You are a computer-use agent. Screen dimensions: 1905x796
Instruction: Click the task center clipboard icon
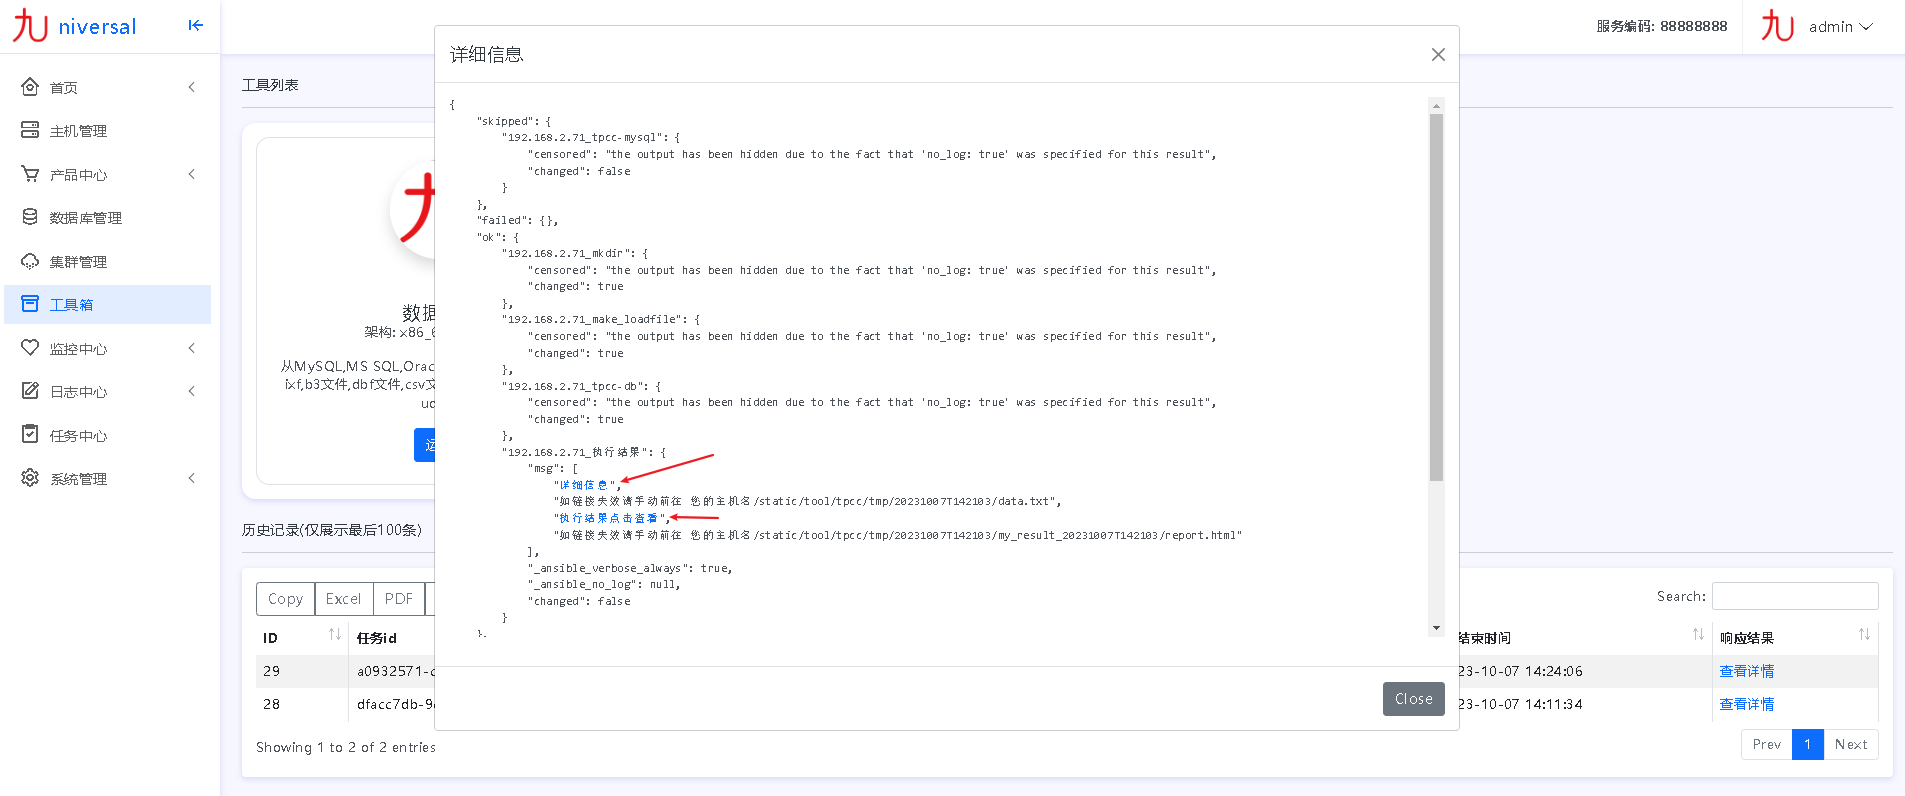tap(30, 435)
